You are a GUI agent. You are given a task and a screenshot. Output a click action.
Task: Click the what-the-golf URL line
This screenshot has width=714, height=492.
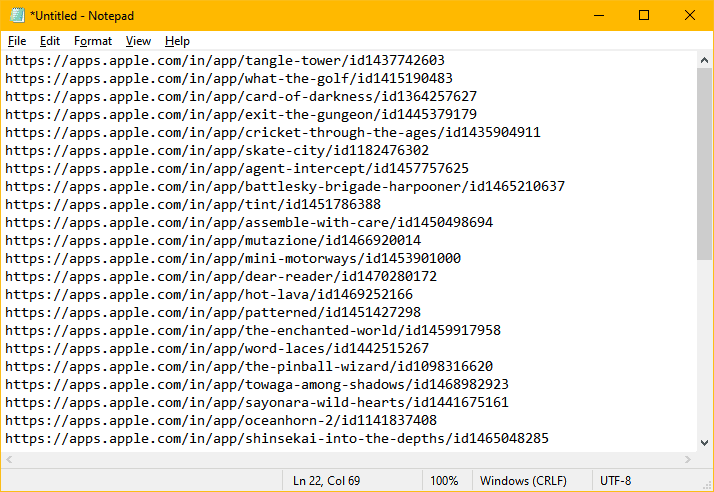tap(229, 78)
